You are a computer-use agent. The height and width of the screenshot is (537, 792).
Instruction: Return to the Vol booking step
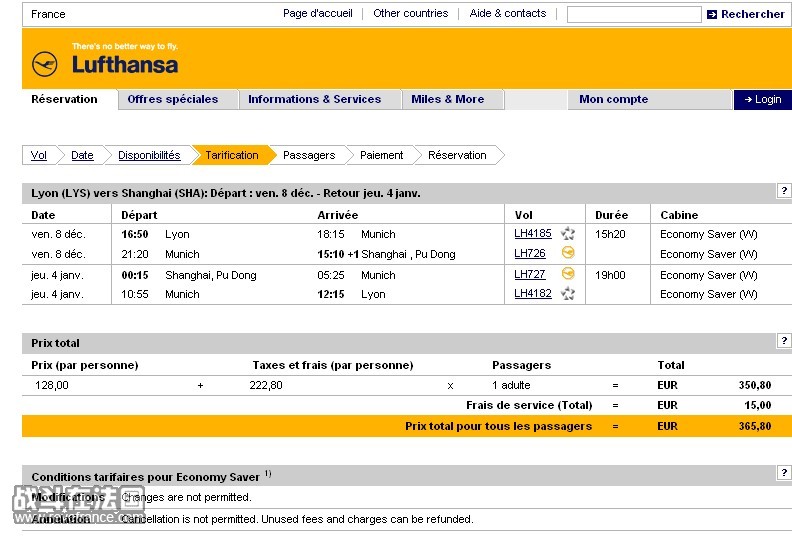(x=39, y=155)
